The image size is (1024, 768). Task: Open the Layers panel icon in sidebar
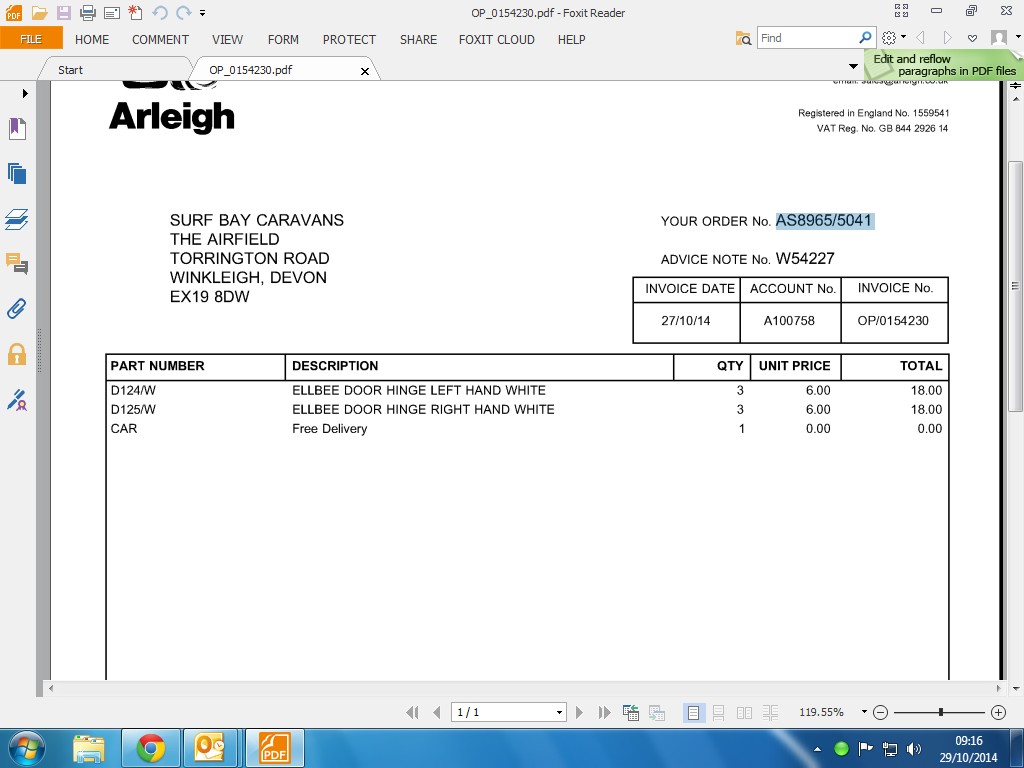(x=16, y=219)
